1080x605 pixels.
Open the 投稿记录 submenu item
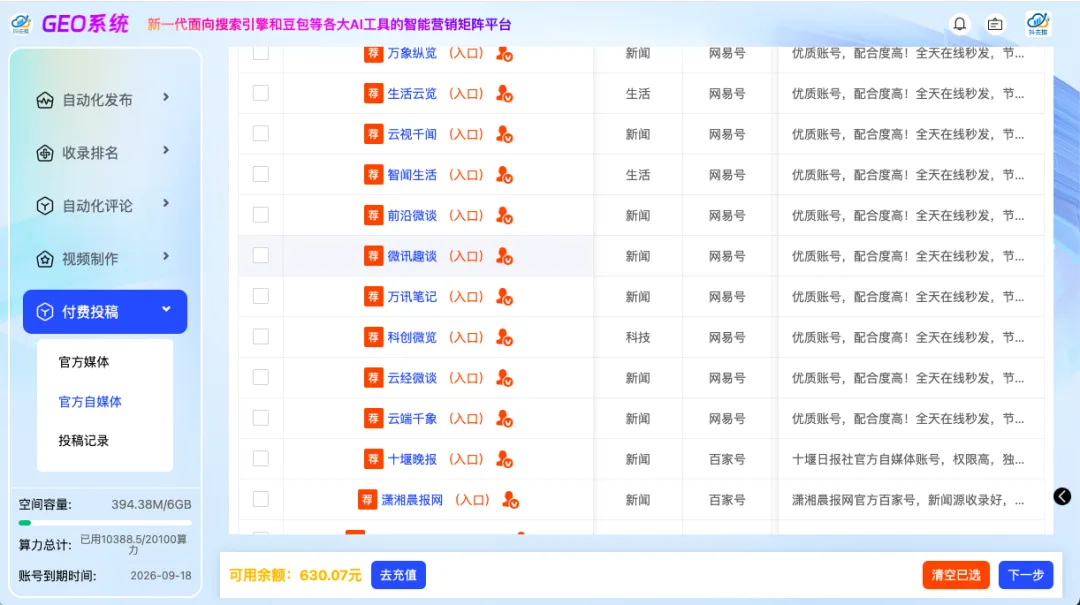coord(84,441)
